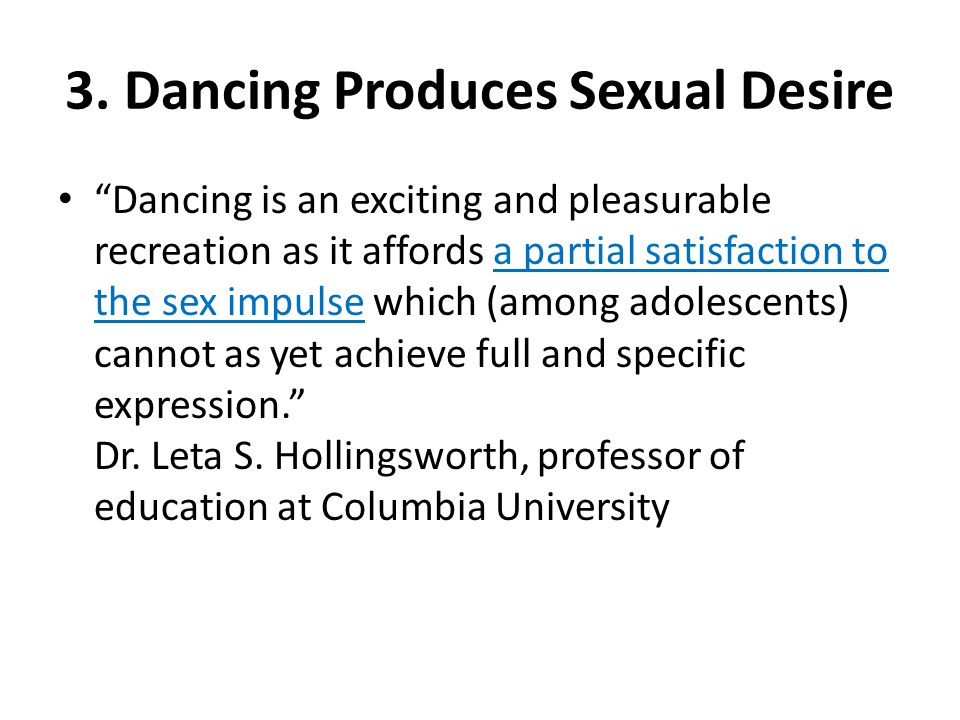
Task: Click the word 'pleasurable' in the first line
Action: 670,201
